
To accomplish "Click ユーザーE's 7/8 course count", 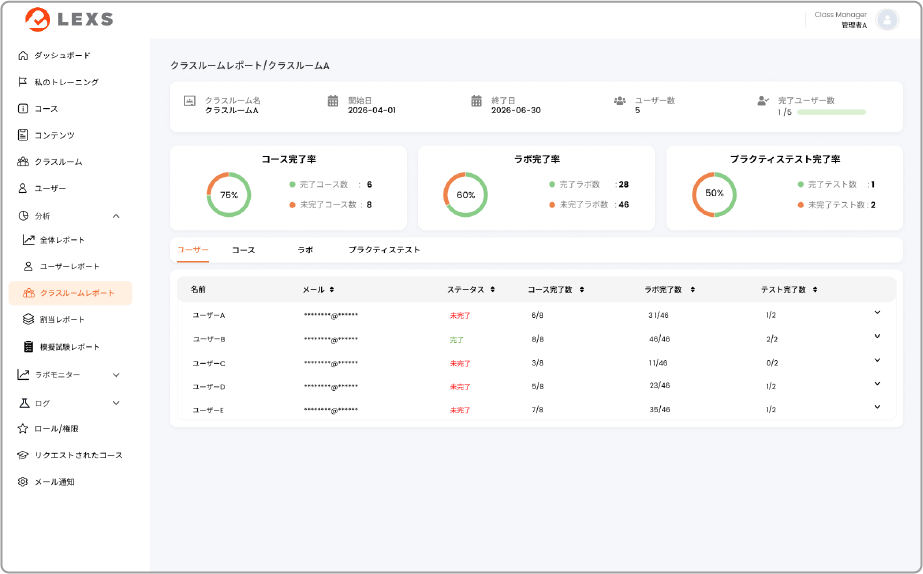I will 537,410.
